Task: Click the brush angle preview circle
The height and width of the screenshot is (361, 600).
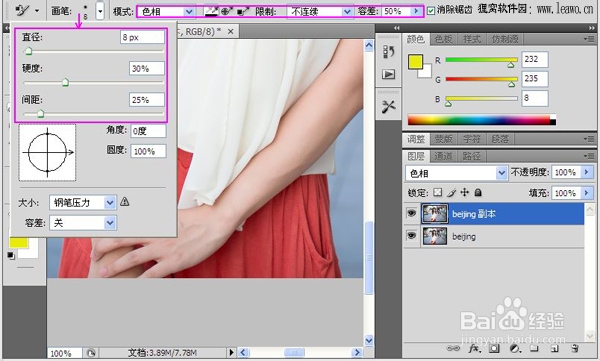Action: click(47, 152)
